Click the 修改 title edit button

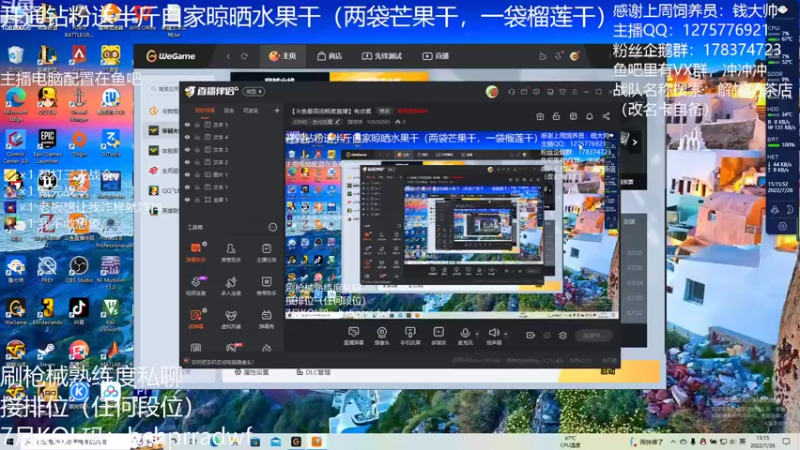click(384, 111)
